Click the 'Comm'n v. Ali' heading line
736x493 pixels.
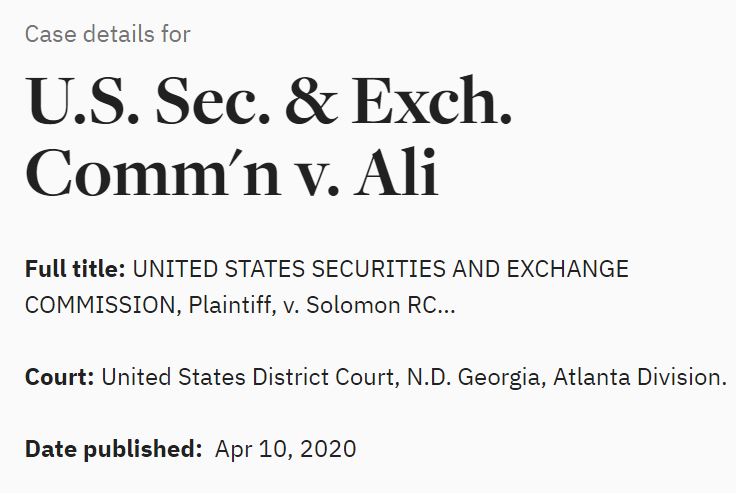[x=232, y=172]
